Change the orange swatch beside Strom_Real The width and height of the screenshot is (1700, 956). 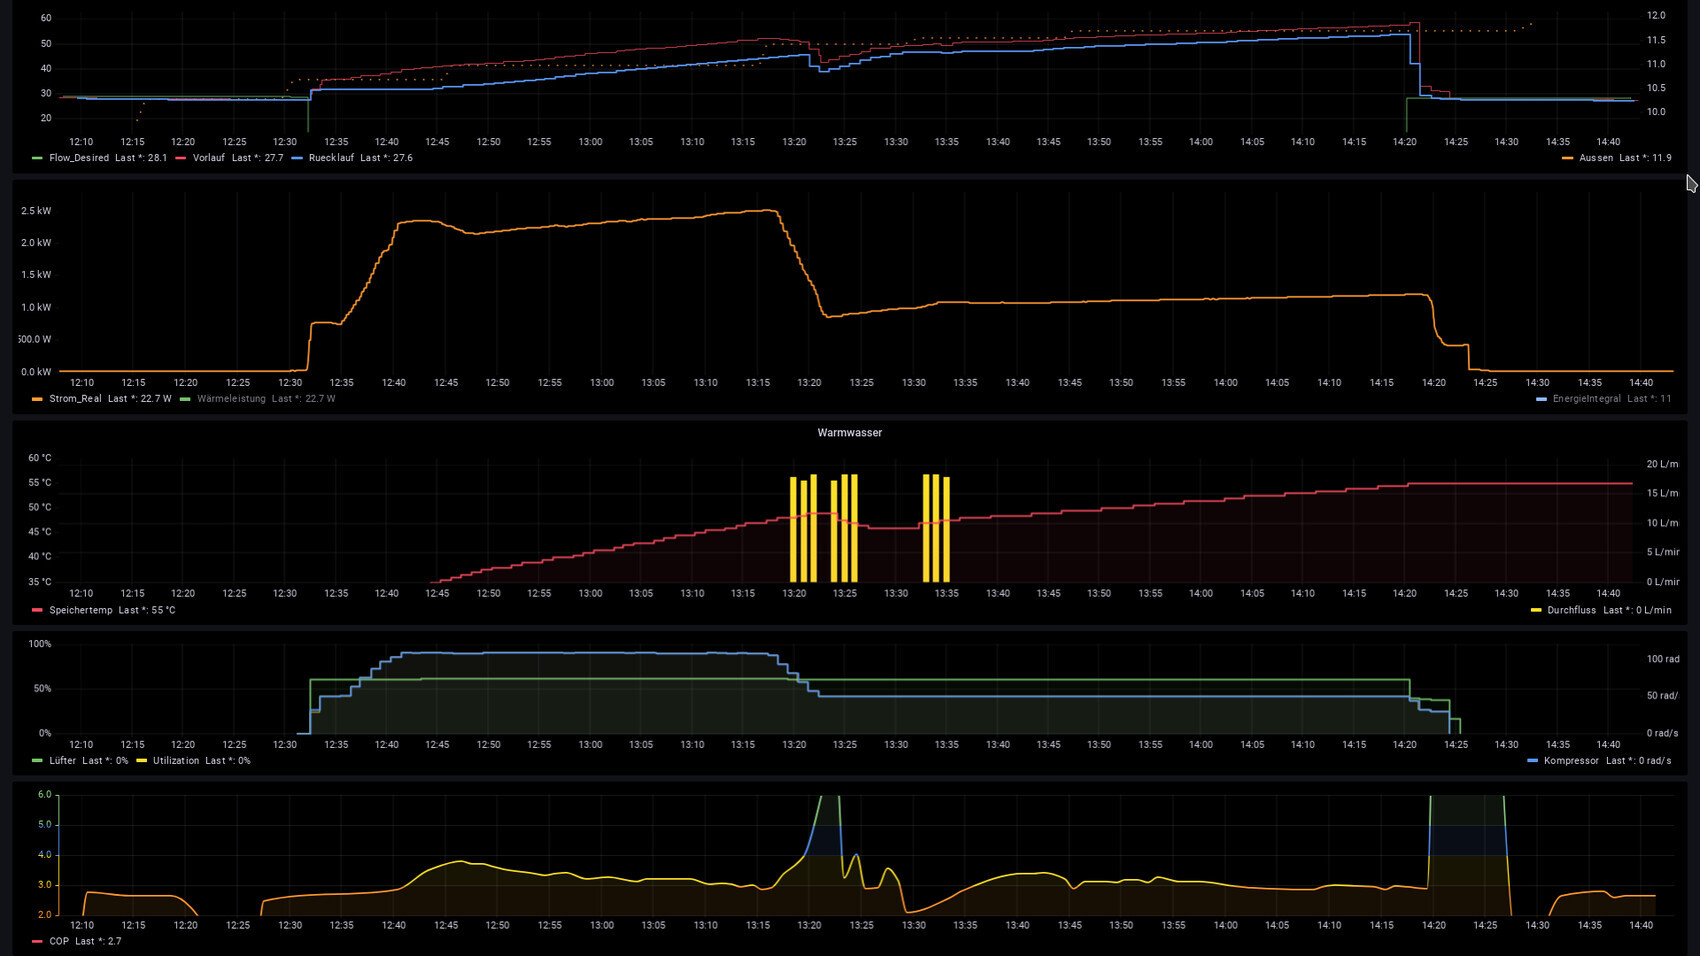pos(37,399)
